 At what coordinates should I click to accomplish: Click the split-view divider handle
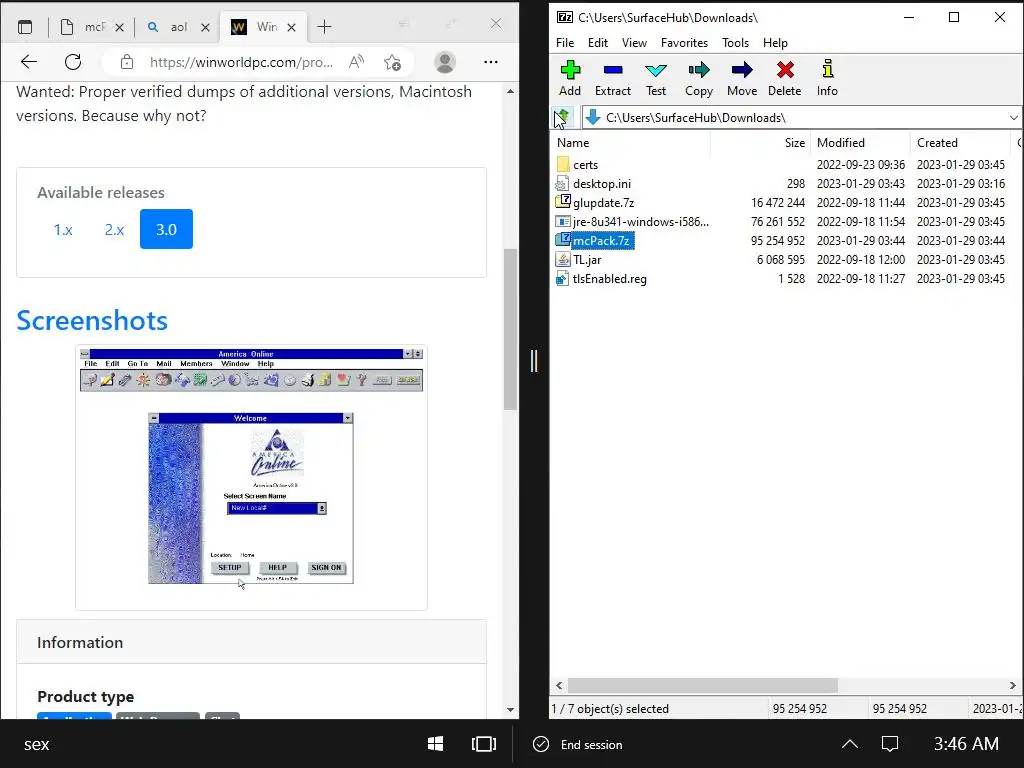[534, 360]
